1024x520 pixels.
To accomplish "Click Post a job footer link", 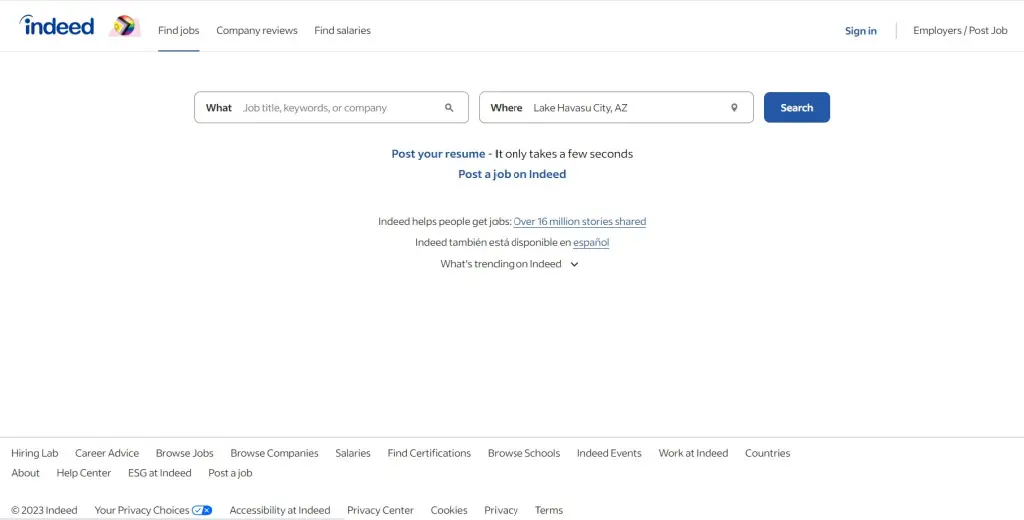I will [230, 473].
